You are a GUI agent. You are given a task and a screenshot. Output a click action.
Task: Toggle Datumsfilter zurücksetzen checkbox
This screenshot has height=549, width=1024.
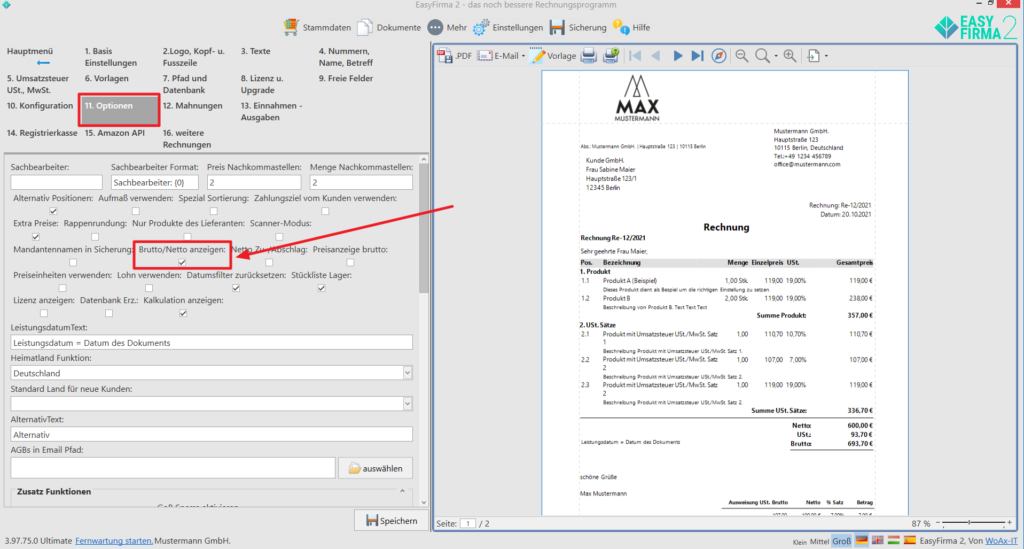(236, 288)
